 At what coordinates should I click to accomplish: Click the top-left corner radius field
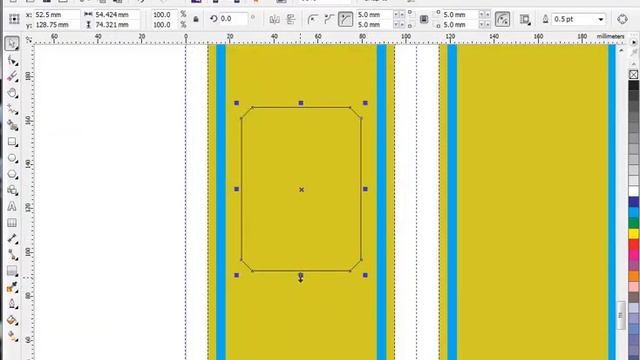tap(374, 15)
